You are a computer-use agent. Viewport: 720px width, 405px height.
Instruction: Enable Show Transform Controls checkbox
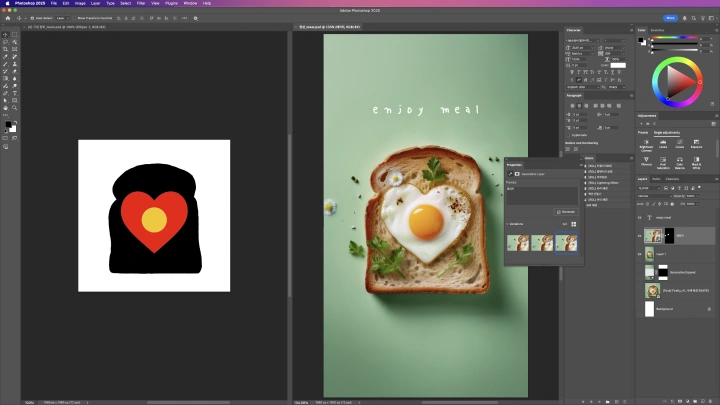coord(74,18)
